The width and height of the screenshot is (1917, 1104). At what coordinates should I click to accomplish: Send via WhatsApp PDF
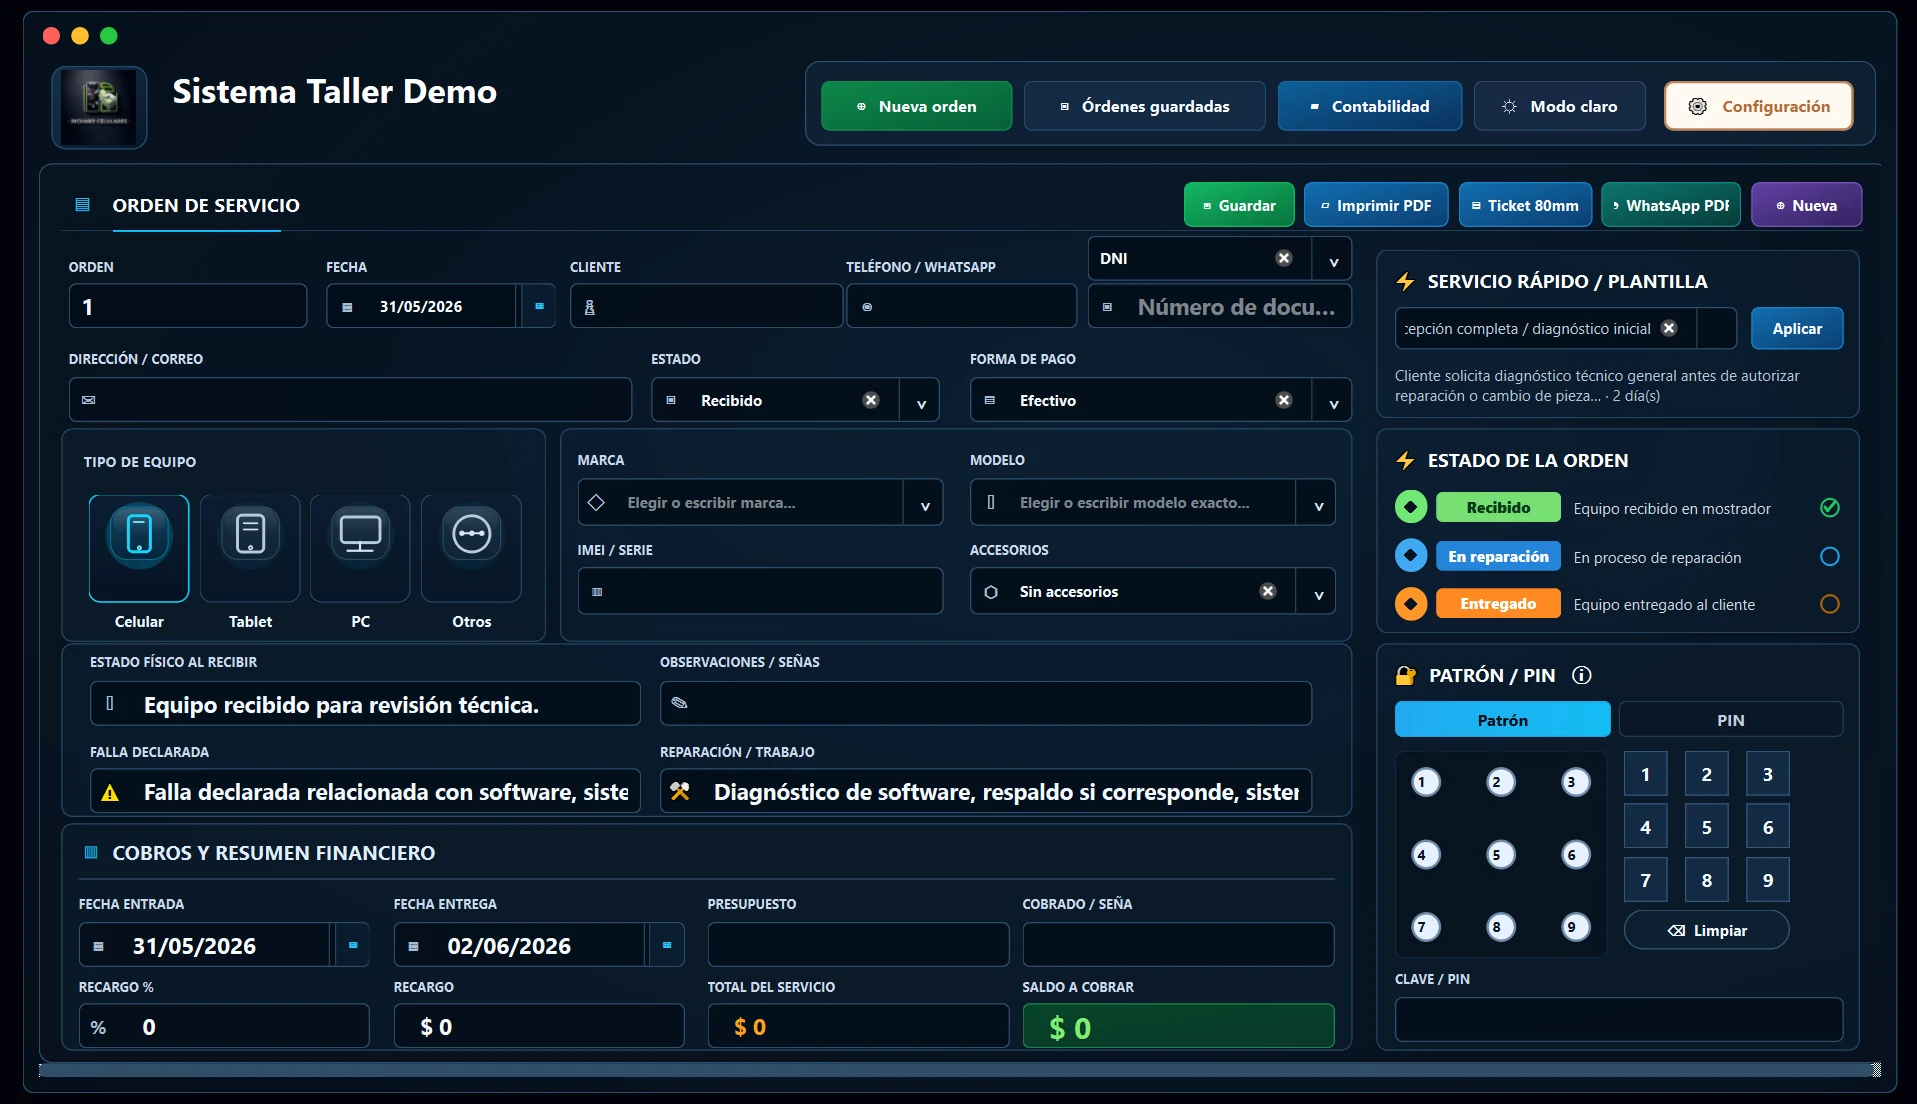1671,205
